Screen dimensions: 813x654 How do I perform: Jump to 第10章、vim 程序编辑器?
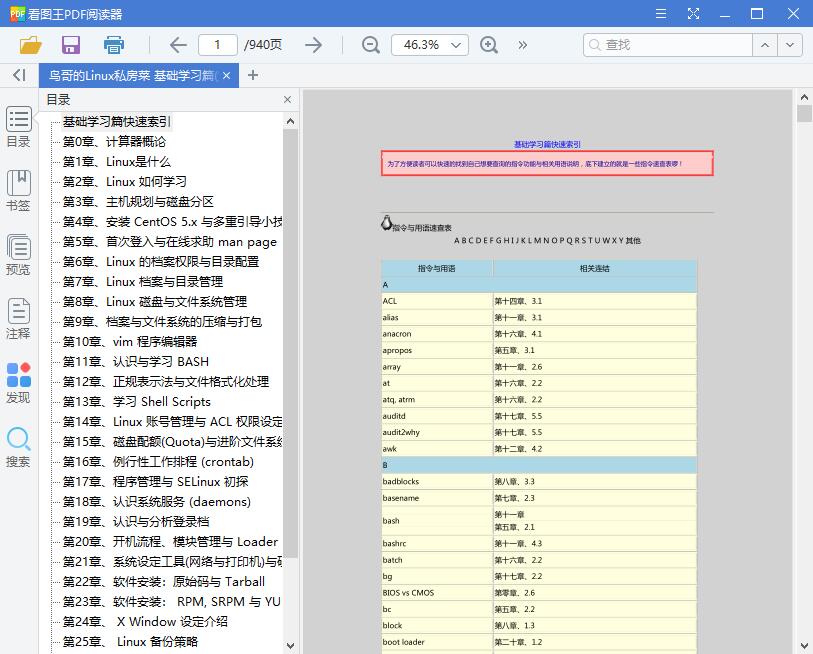tap(130, 342)
